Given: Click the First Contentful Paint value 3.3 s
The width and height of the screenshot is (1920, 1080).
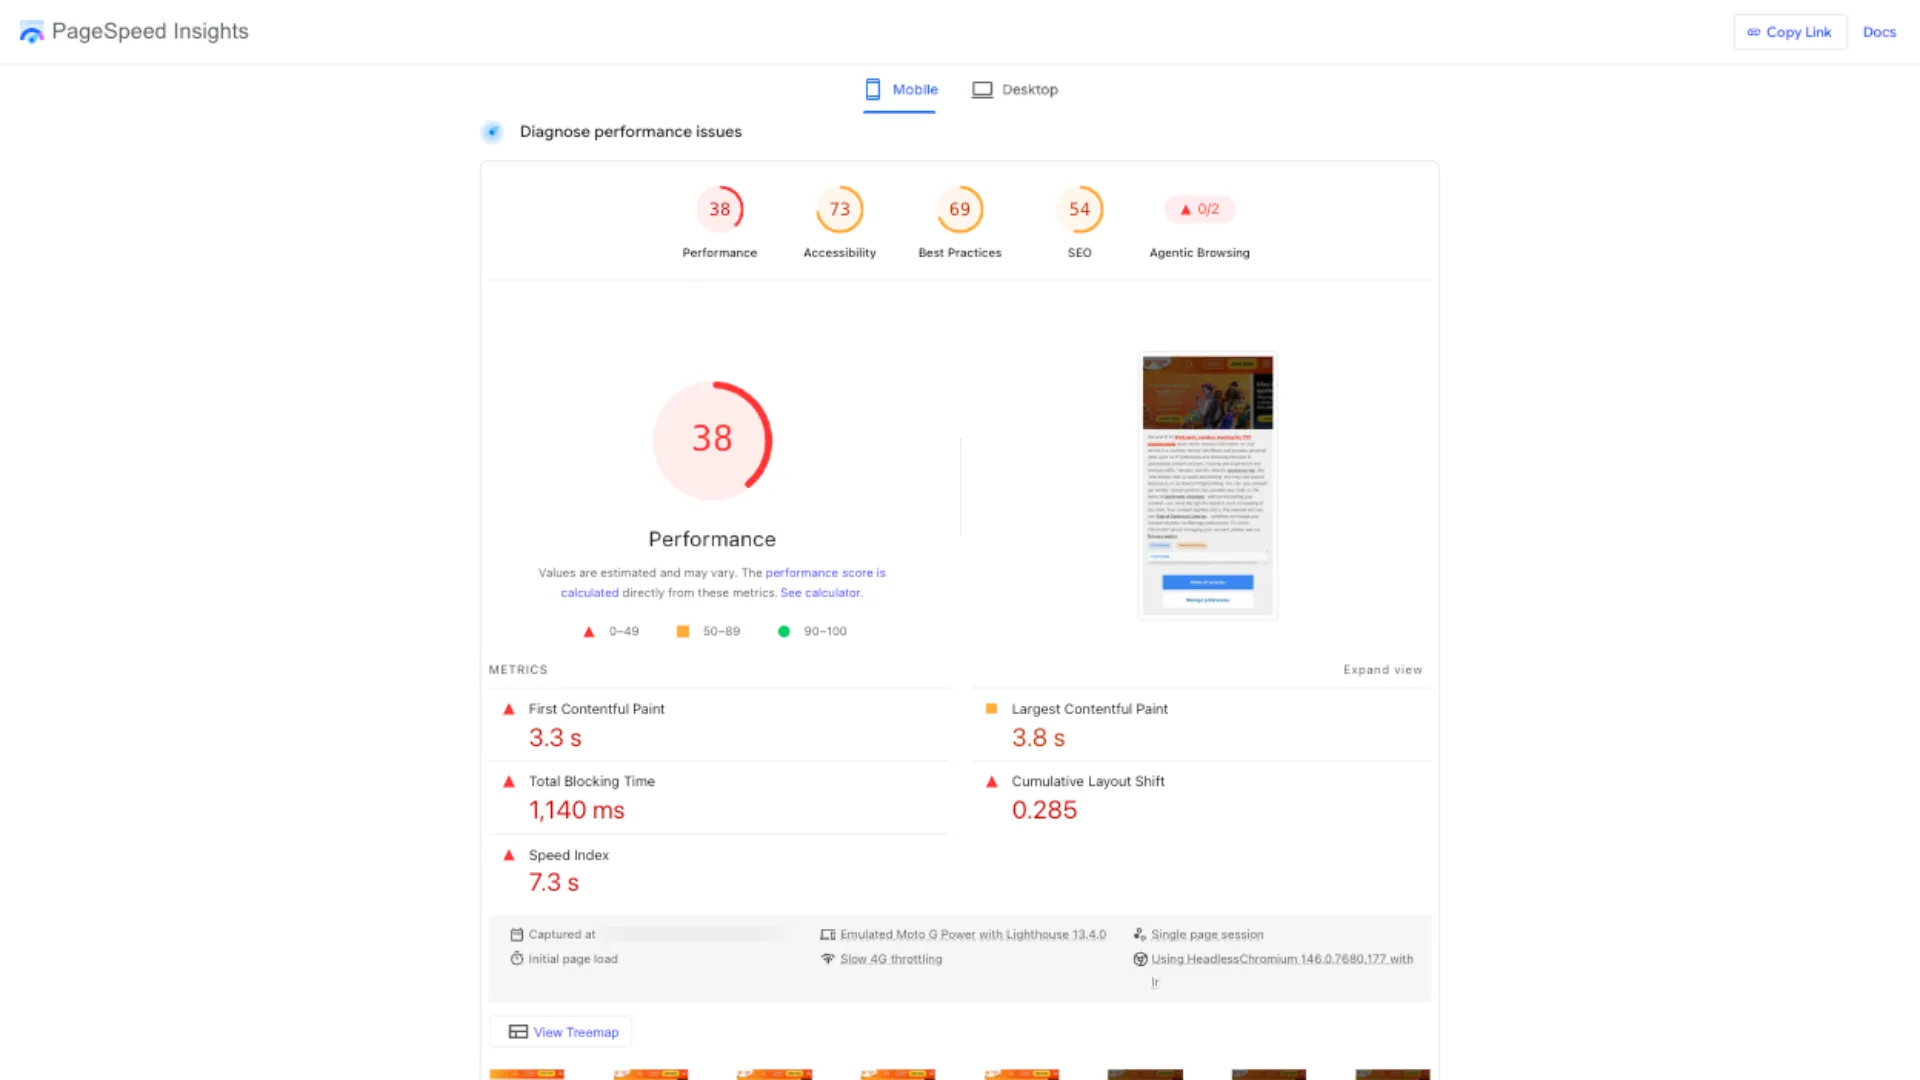Looking at the screenshot, I should [555, 738].
